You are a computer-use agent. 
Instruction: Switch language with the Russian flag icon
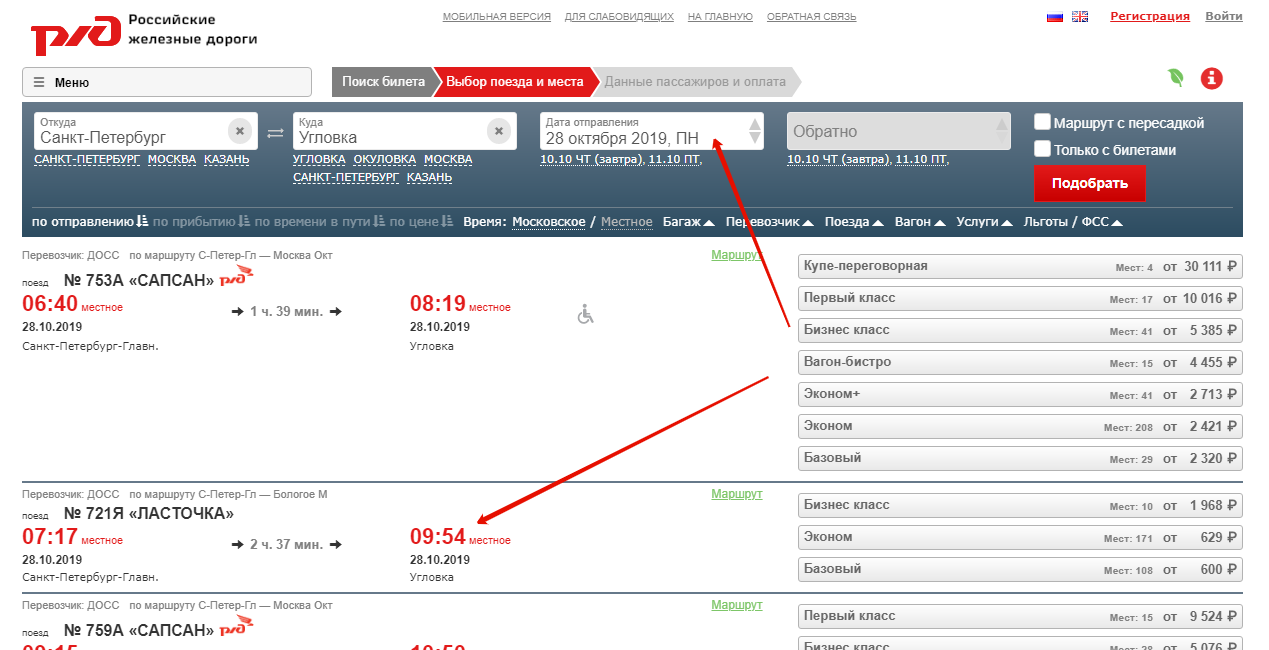tap(1054, 17)
